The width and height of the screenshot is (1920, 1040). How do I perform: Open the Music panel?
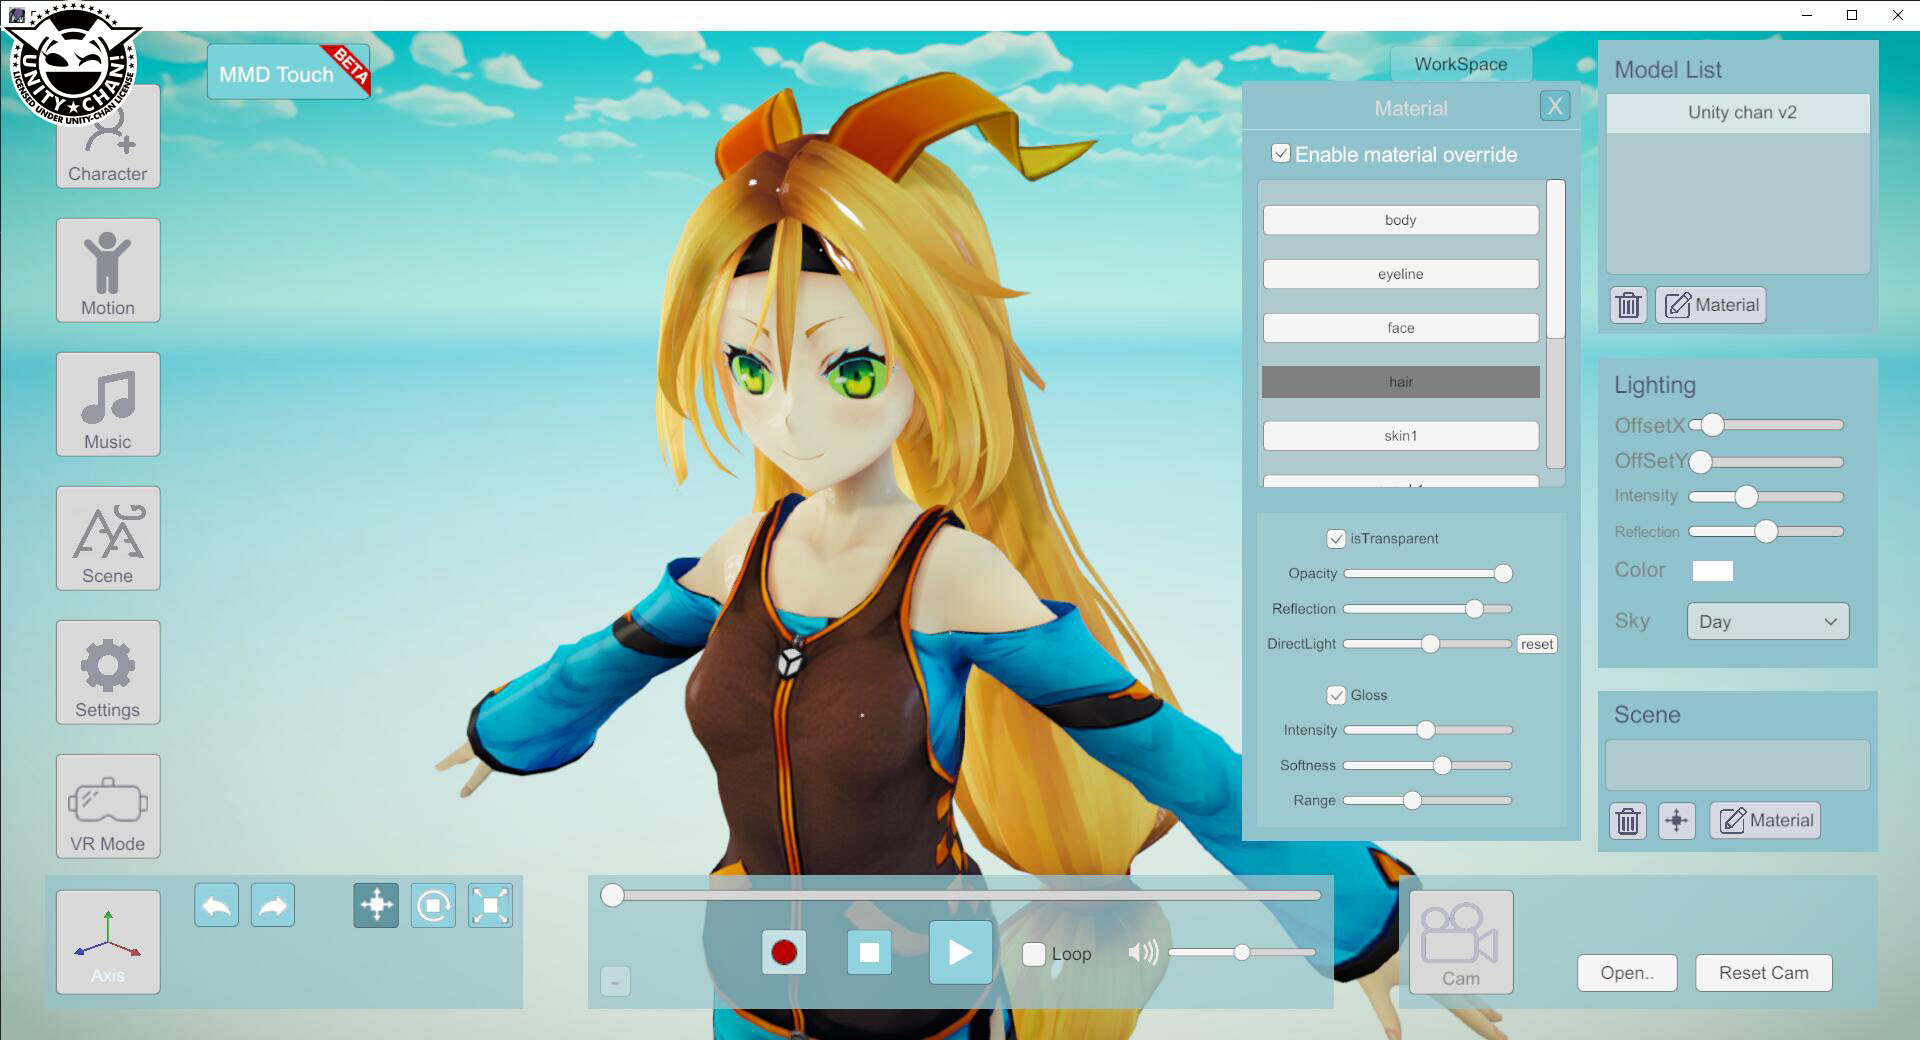[x=107, y=404]
